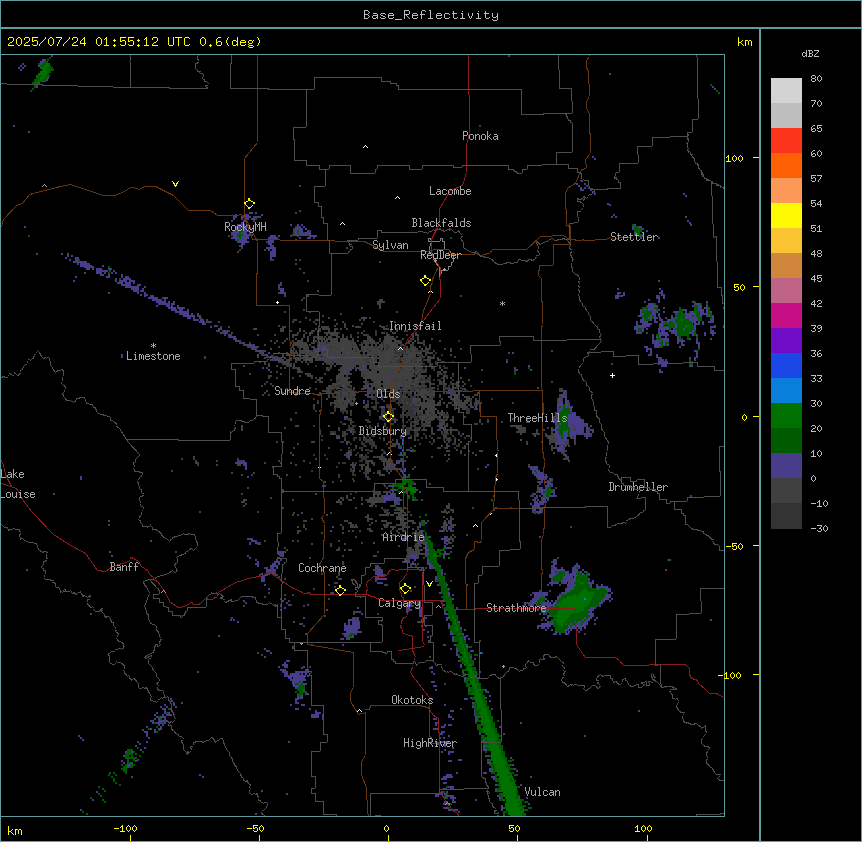Click the Lake Louise label
Viewport: 862px width, 842px height.
18,484
